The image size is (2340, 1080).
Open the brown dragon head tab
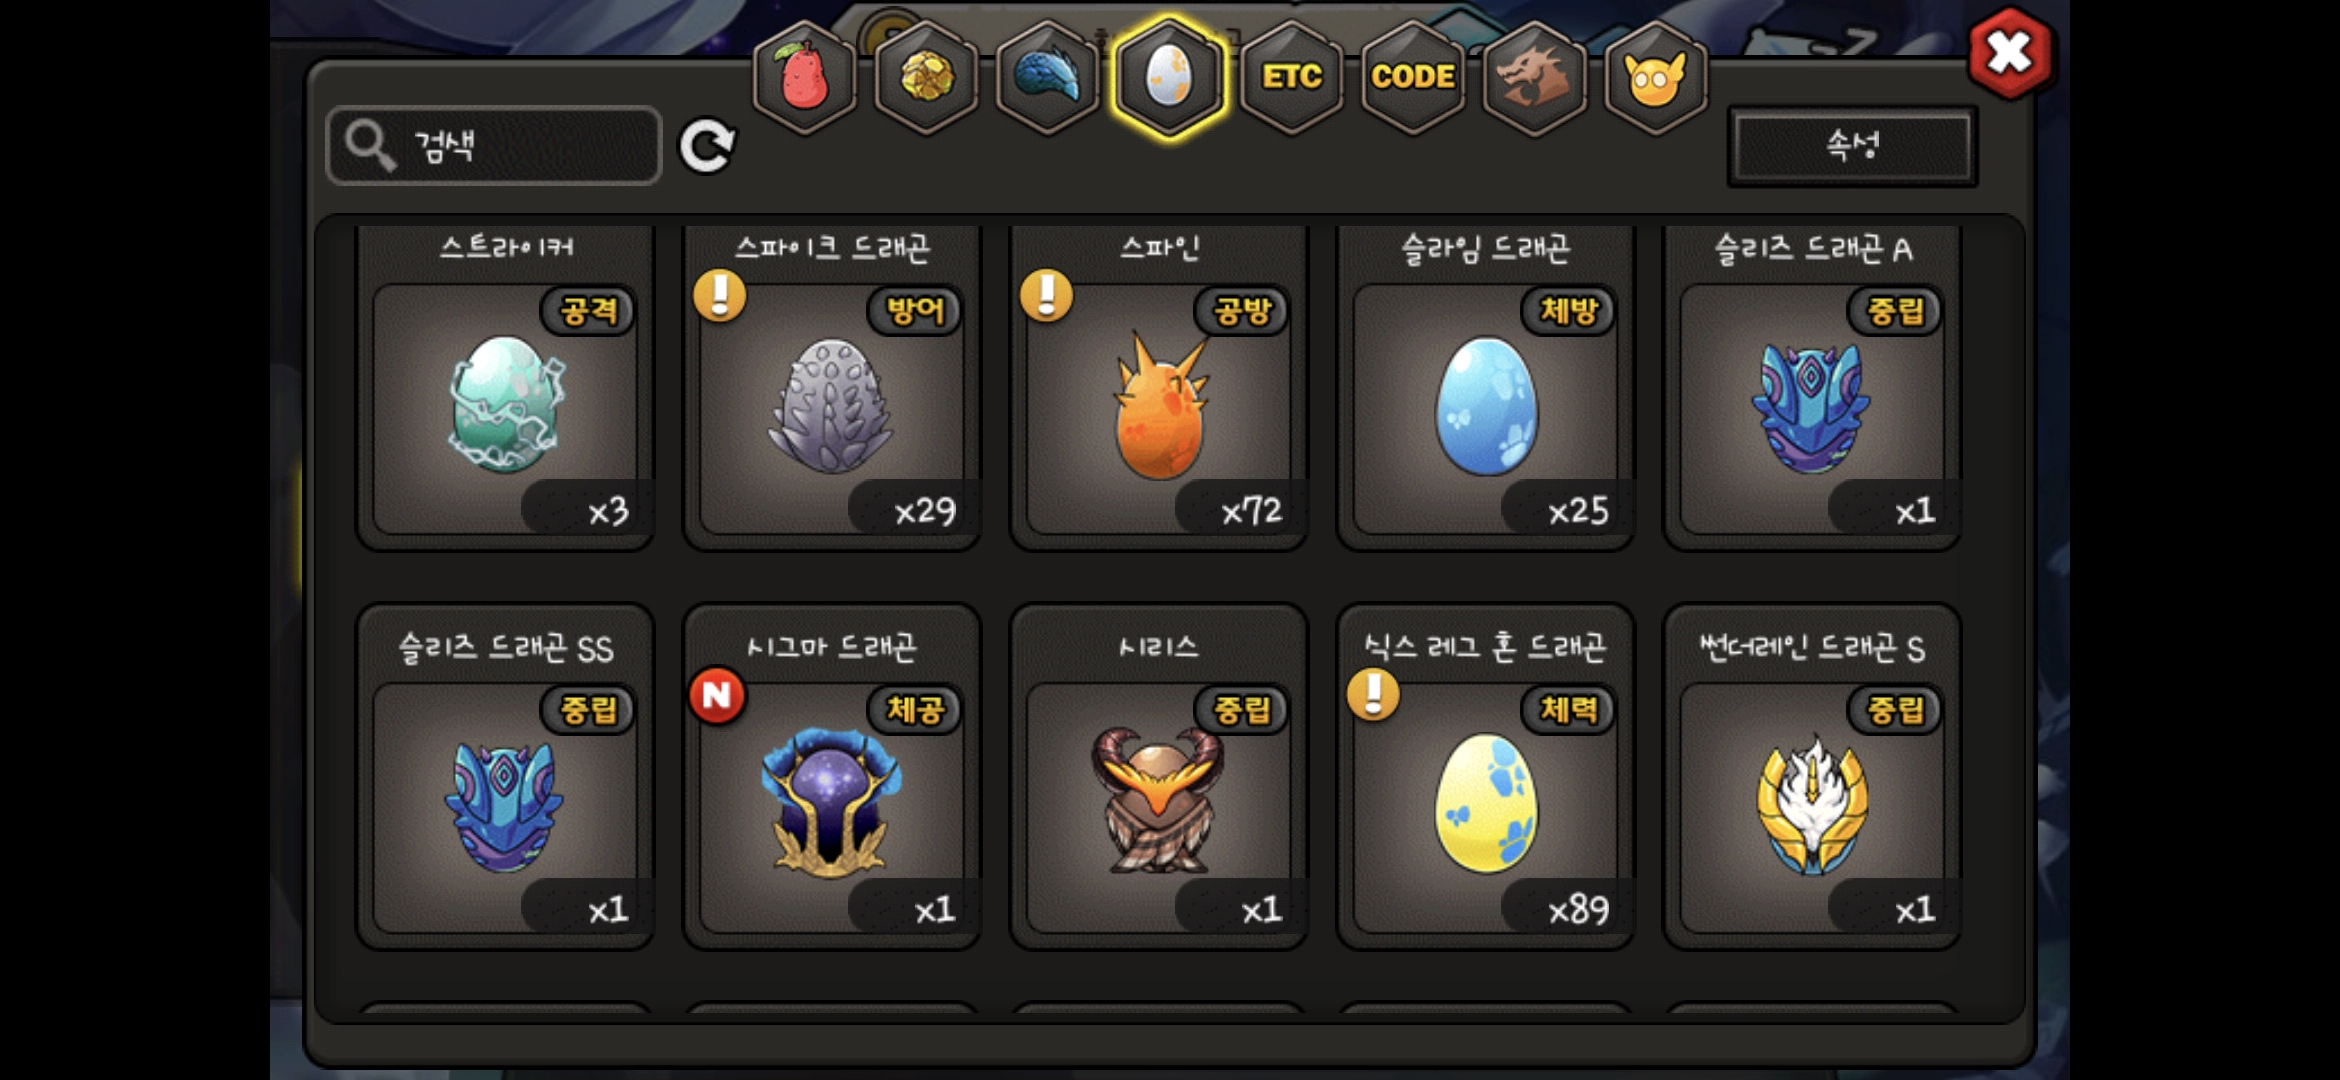coord(1534,77)
